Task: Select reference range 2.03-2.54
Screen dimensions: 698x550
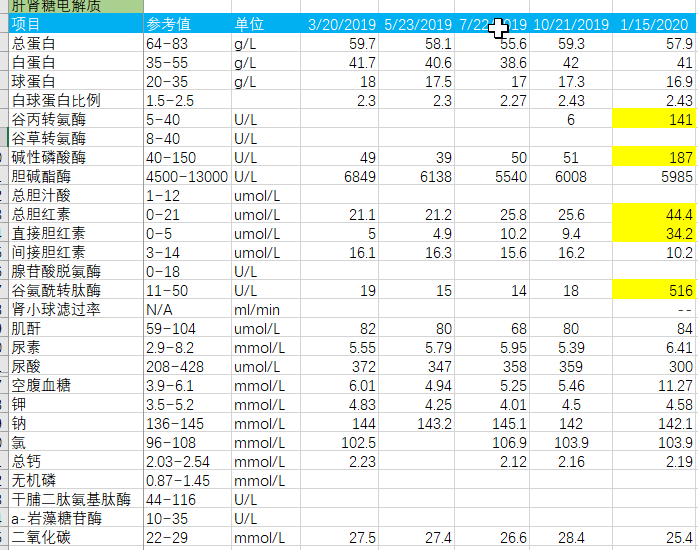Action: click(x=178, y=461)
